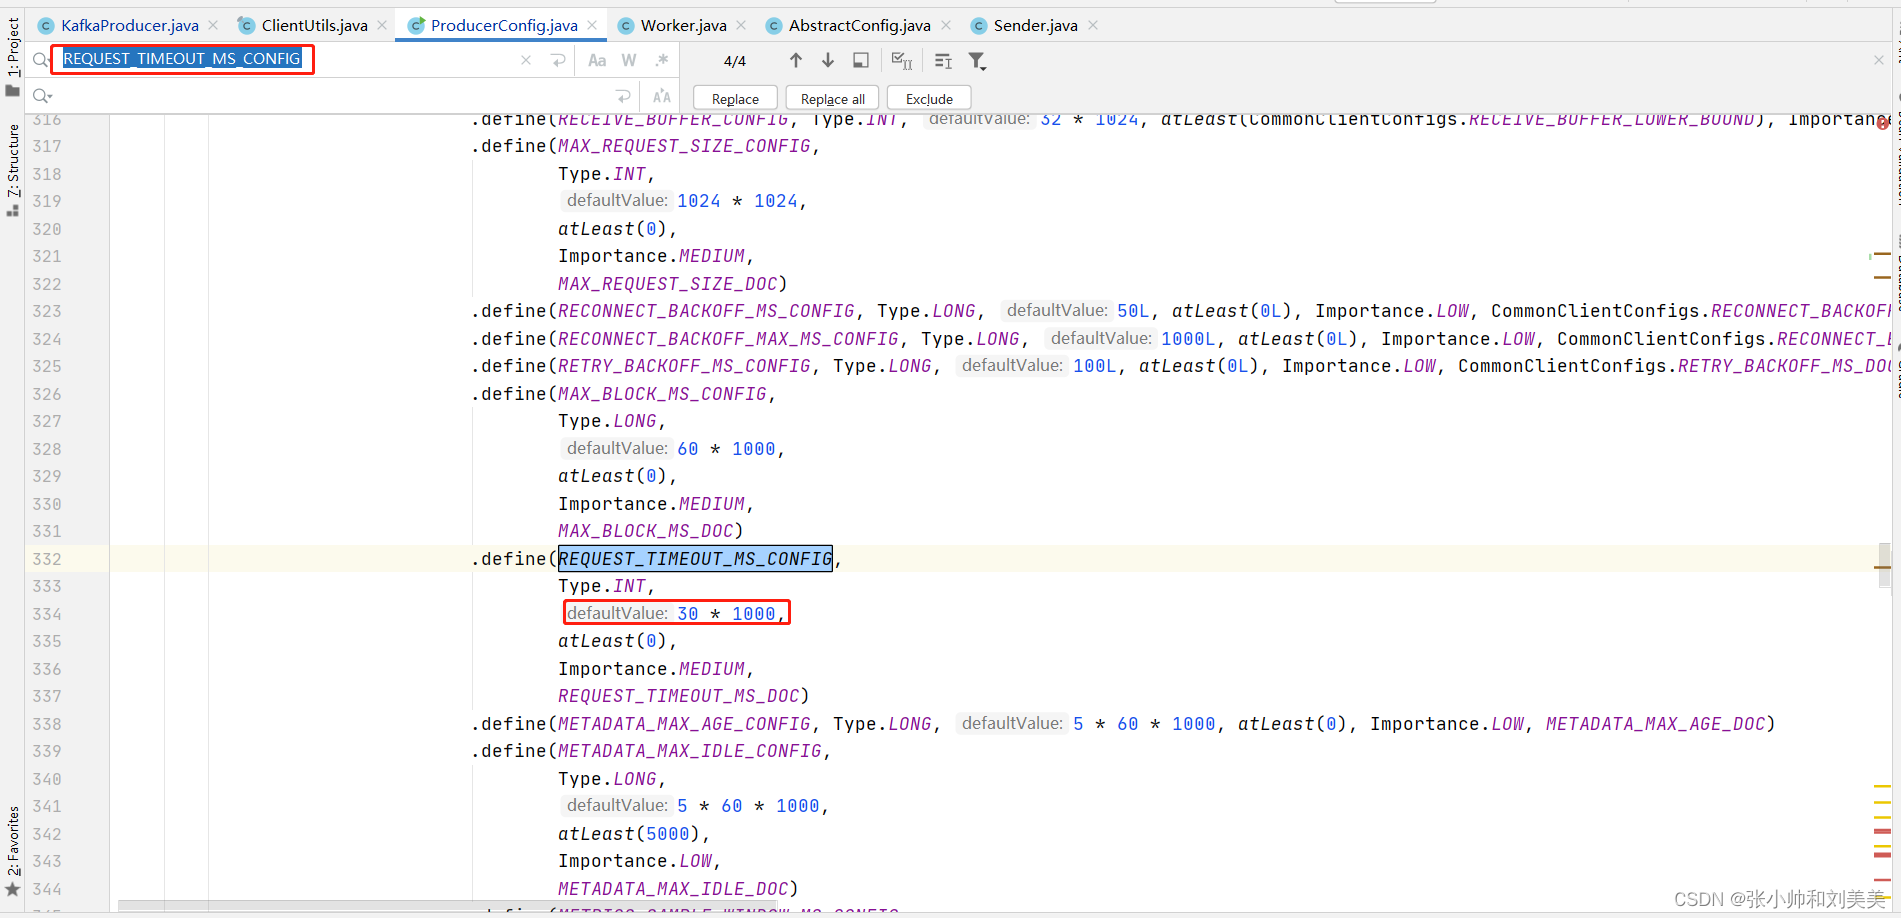This screenshot has width=1901, height=918.
Task: Click the Replace button
Action: coord(735,98)
